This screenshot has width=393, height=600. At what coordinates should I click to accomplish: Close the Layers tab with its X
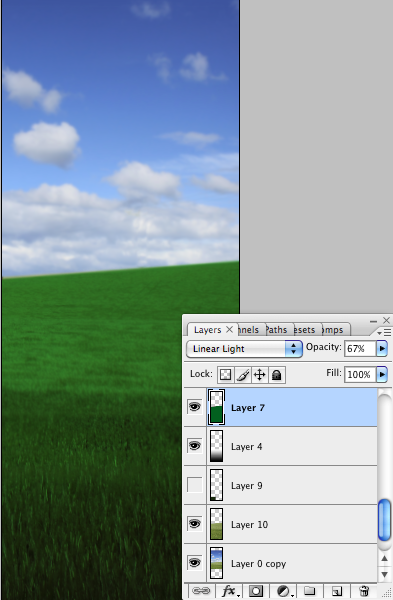[229, 329]
